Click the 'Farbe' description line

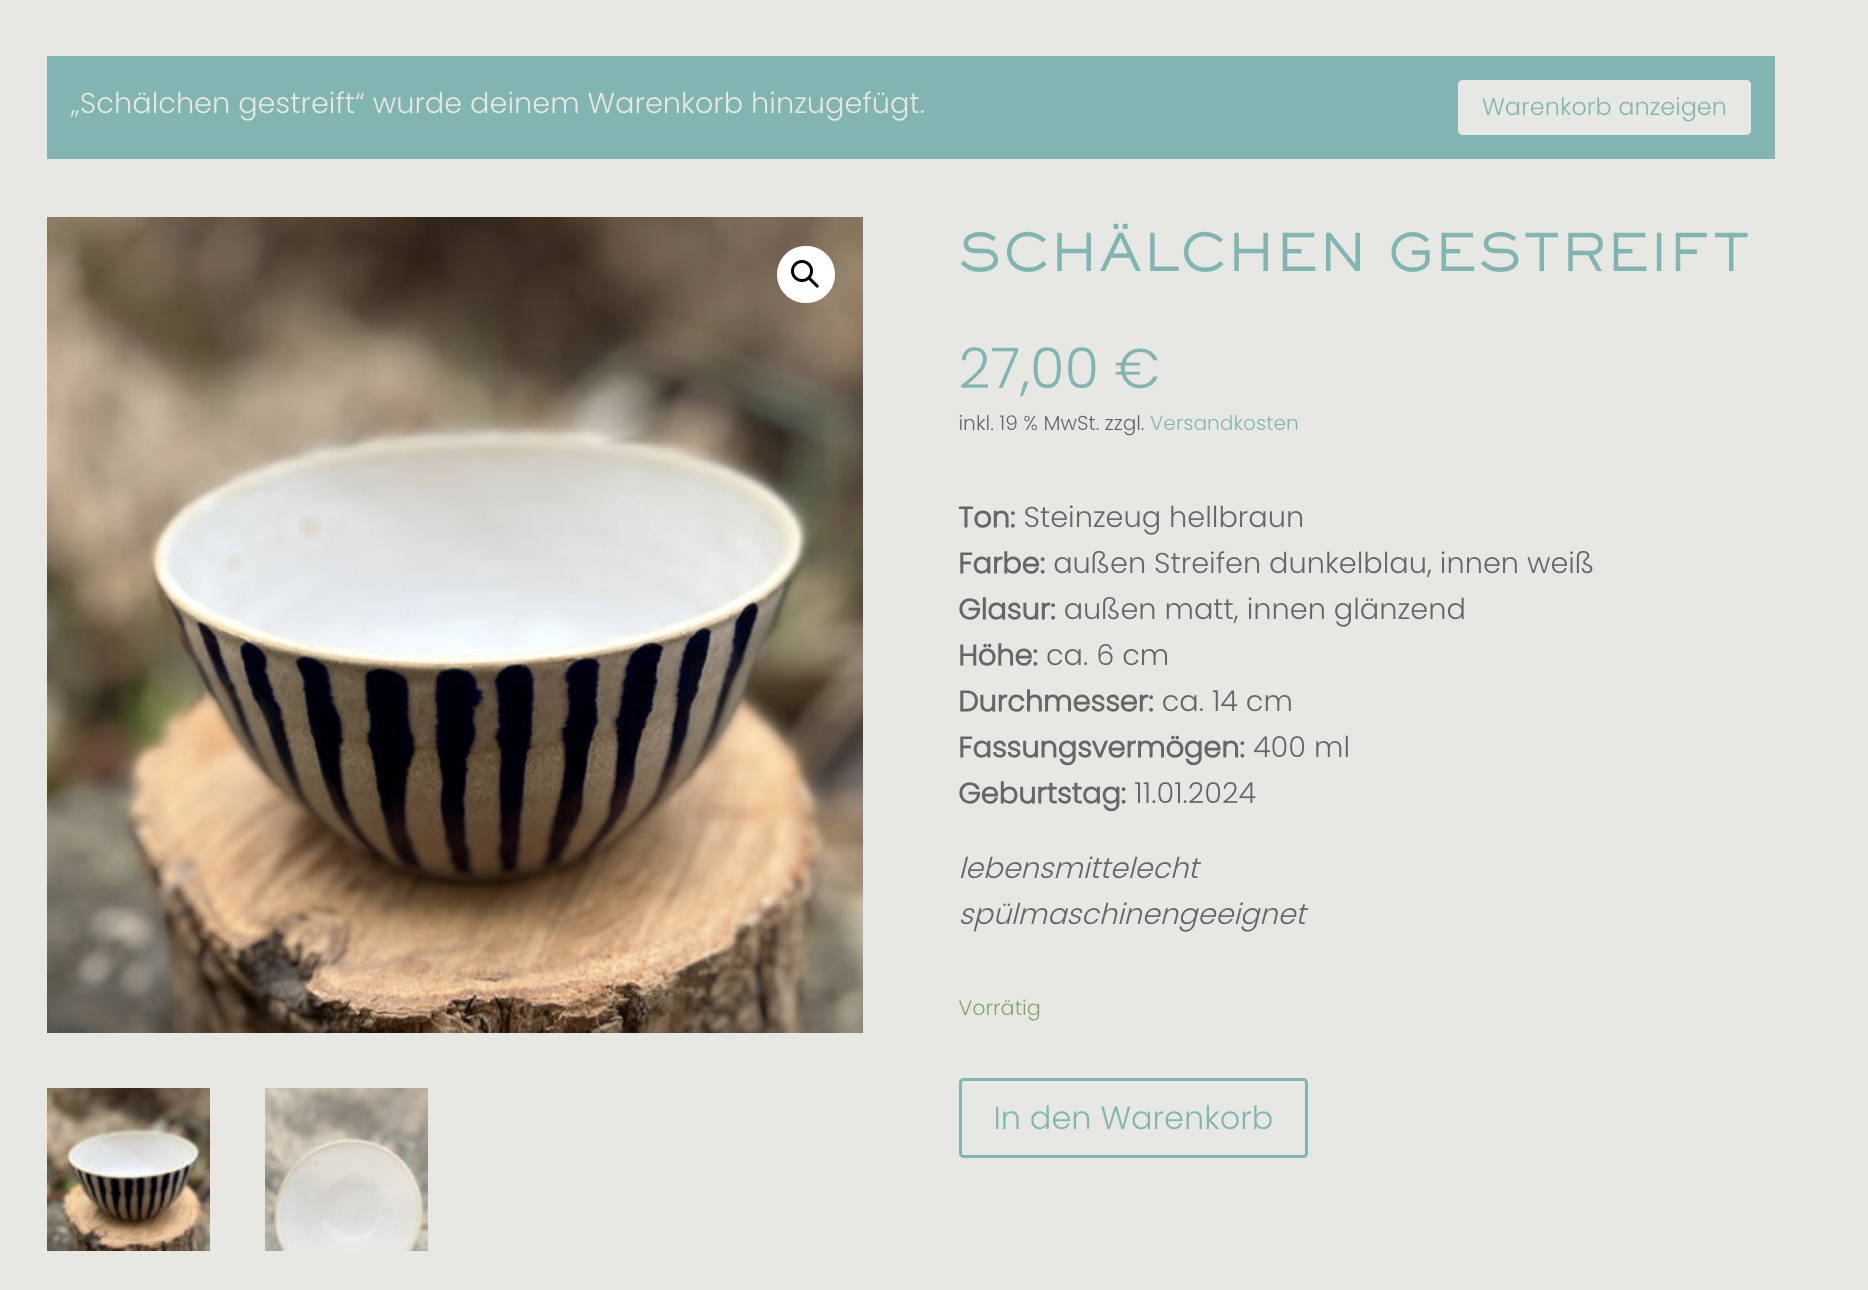coord(1275,563)
